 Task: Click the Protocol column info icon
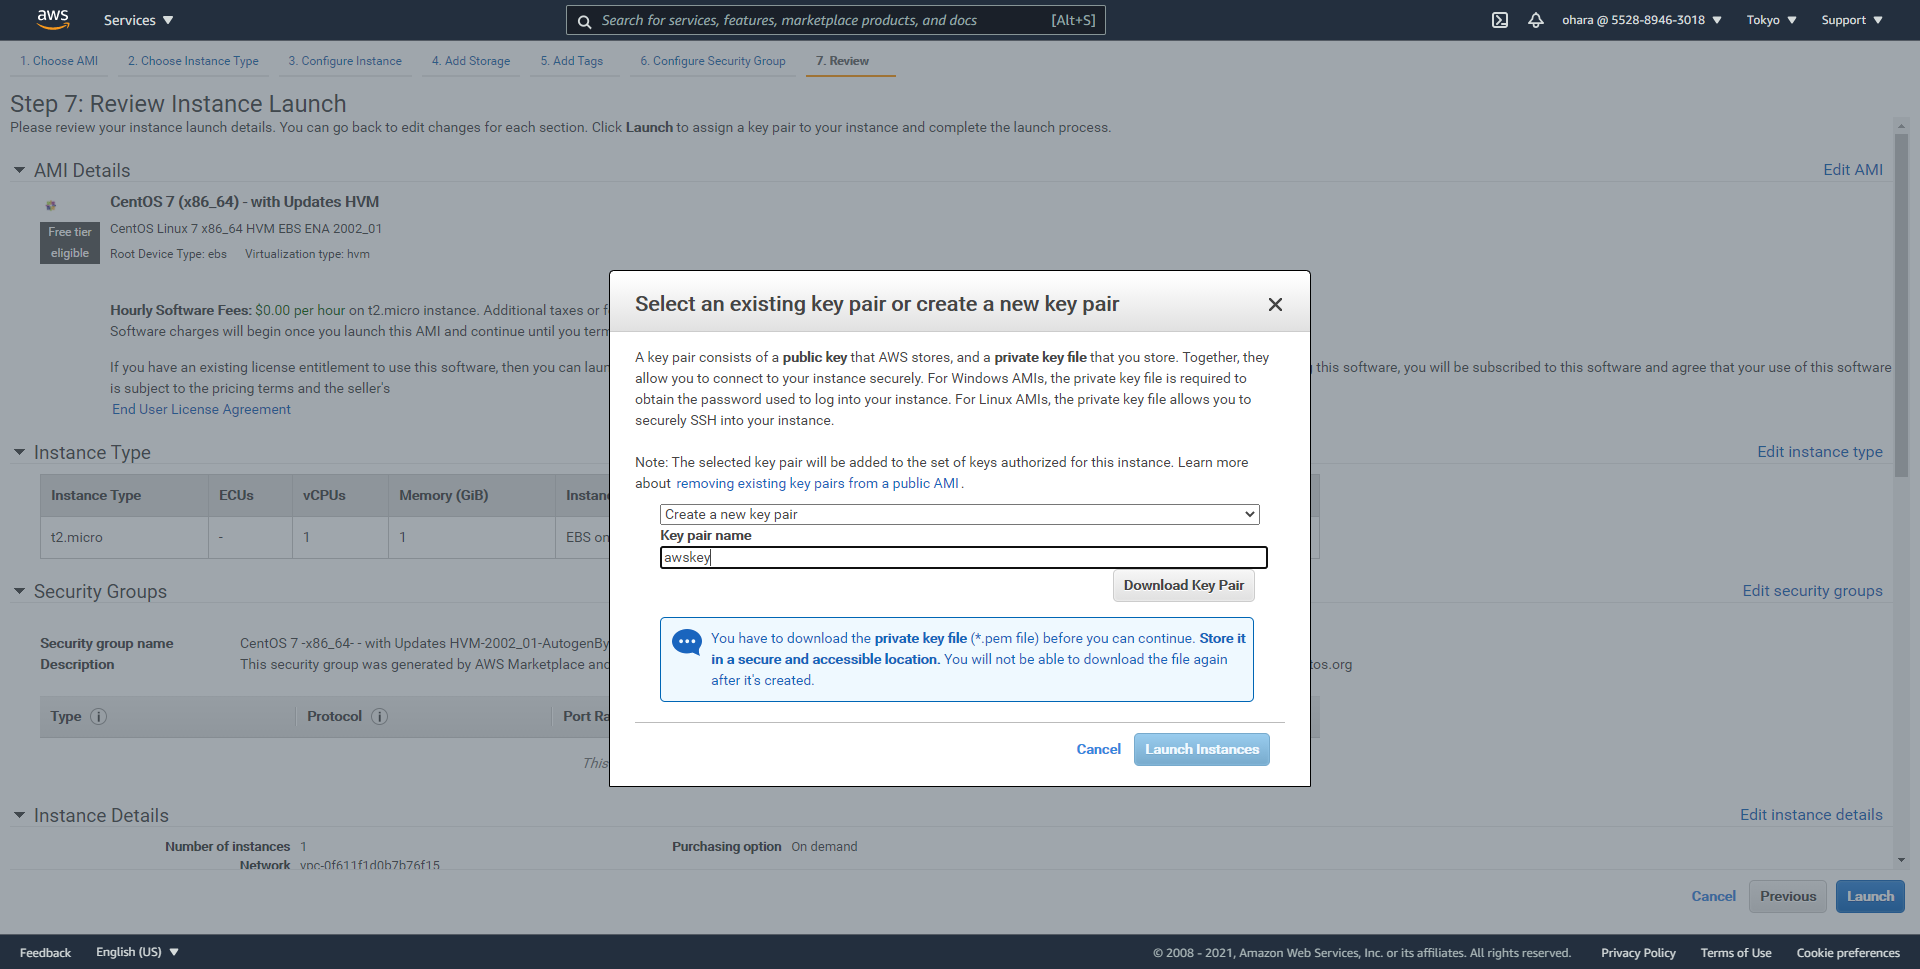tap(380, 716)
